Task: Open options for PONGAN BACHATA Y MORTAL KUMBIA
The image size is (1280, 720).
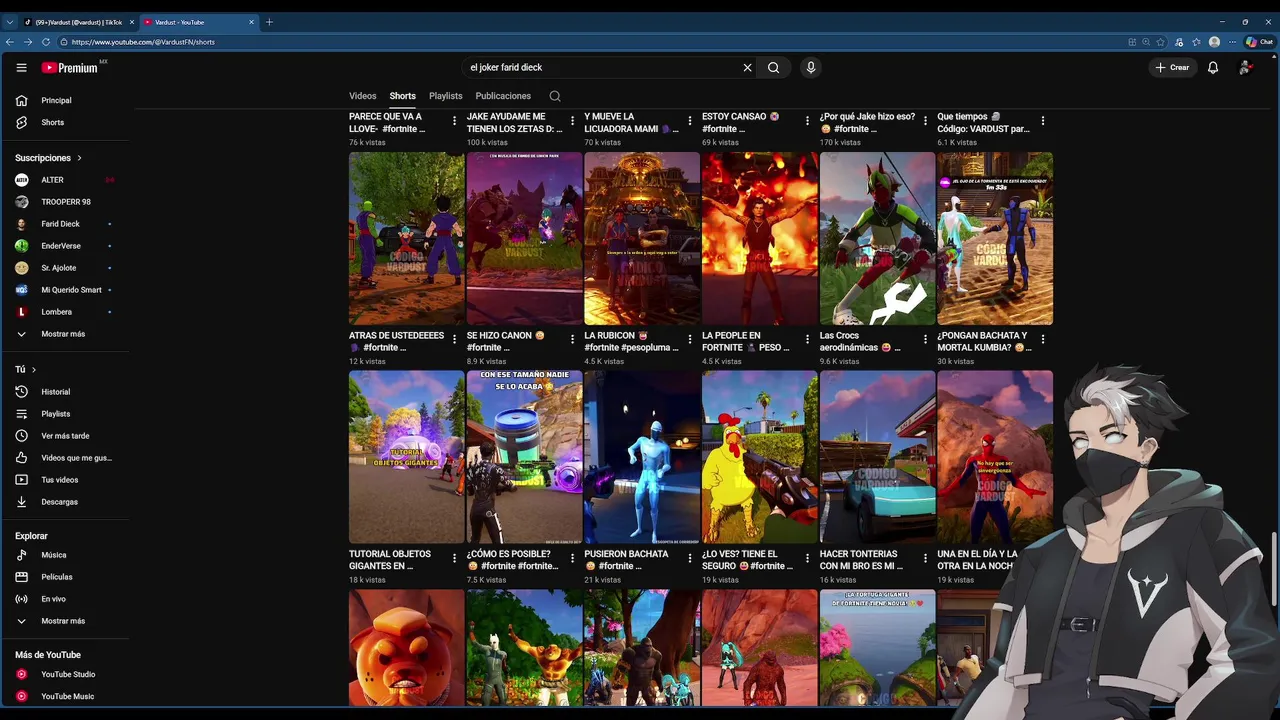Action: click(1043, 339)
